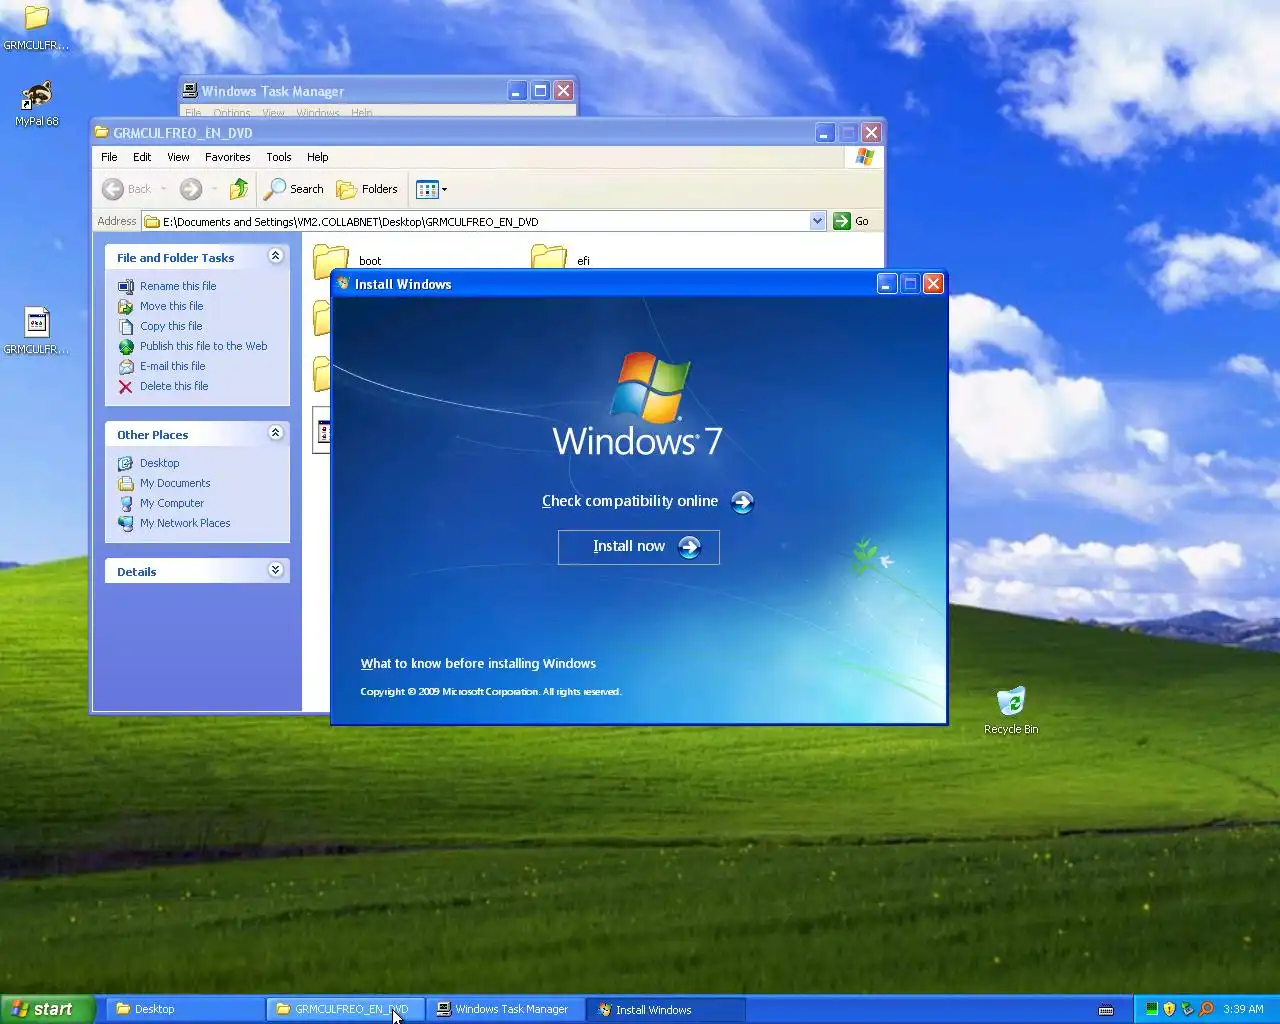Go to Desktop under Other Places

coord(160,463)
